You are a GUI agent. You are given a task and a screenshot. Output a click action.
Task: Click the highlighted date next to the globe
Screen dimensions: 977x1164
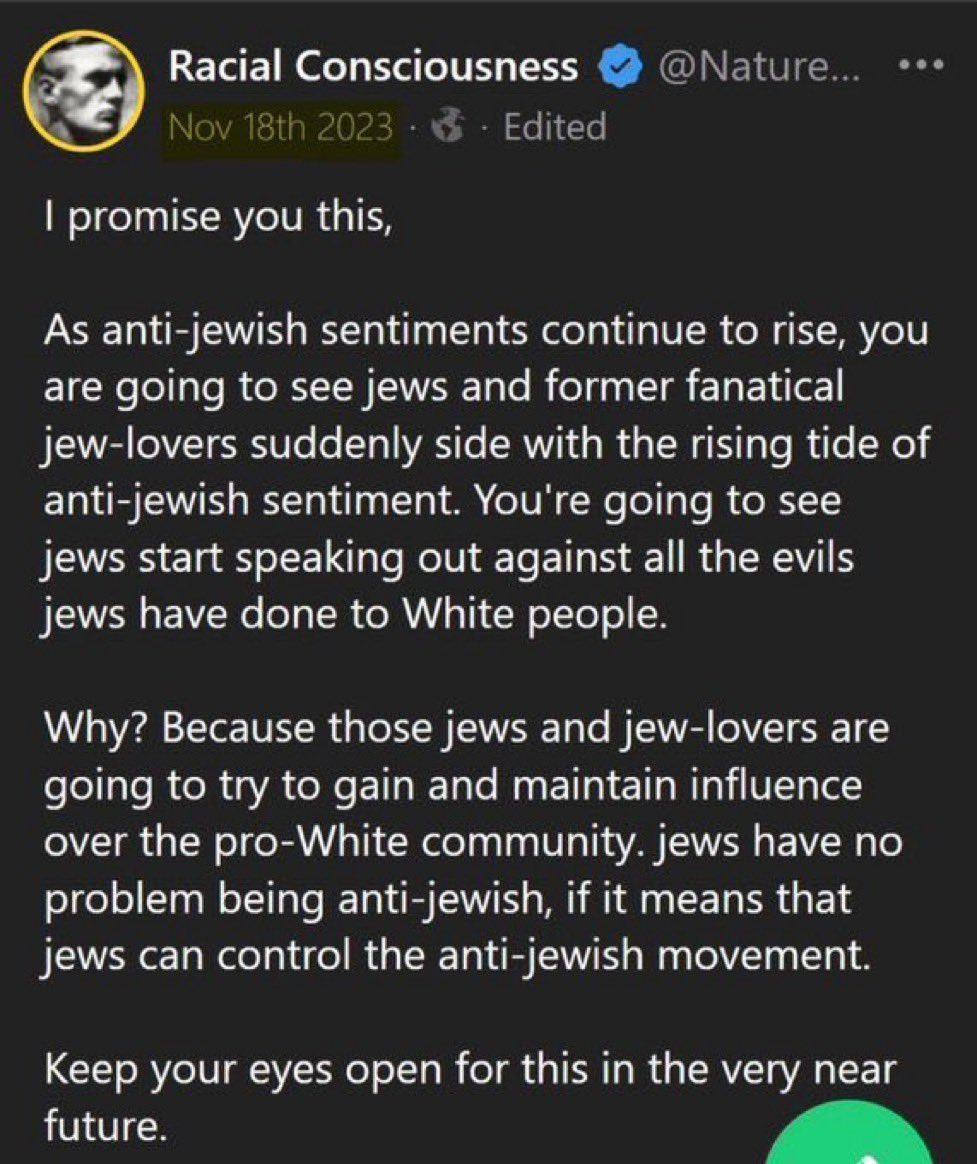pyautogui.click(x=280, y=127)
